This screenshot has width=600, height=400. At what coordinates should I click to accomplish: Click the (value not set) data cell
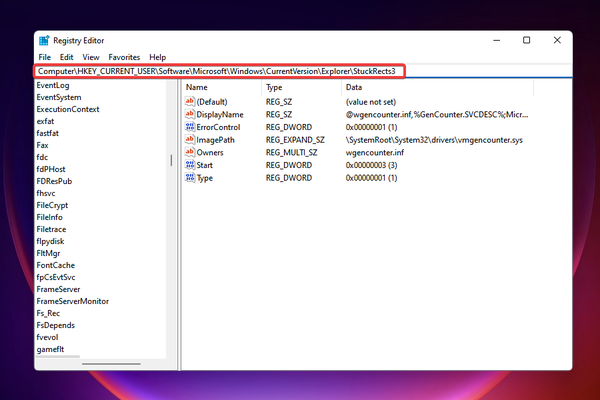370,102
